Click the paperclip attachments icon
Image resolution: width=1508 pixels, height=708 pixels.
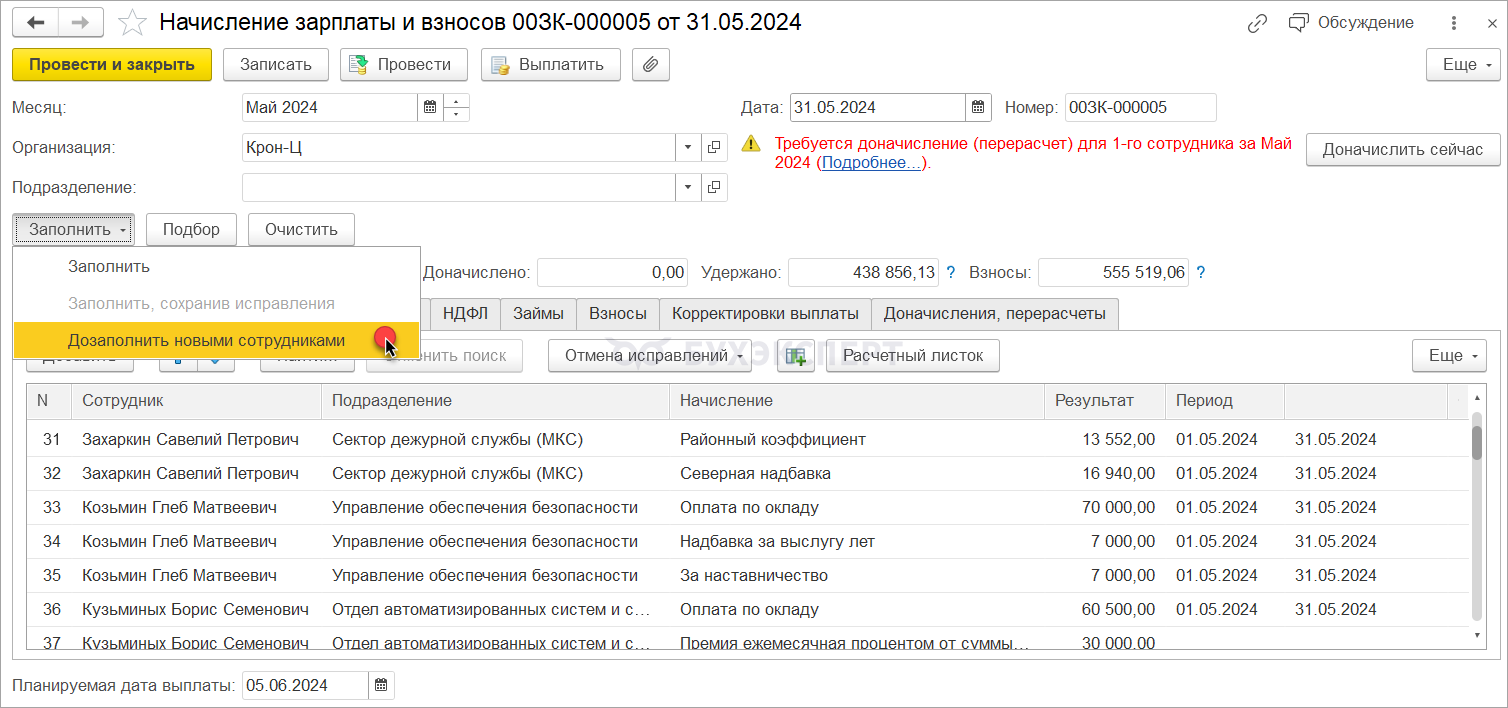pyautogui.click(x=650, y=65)
